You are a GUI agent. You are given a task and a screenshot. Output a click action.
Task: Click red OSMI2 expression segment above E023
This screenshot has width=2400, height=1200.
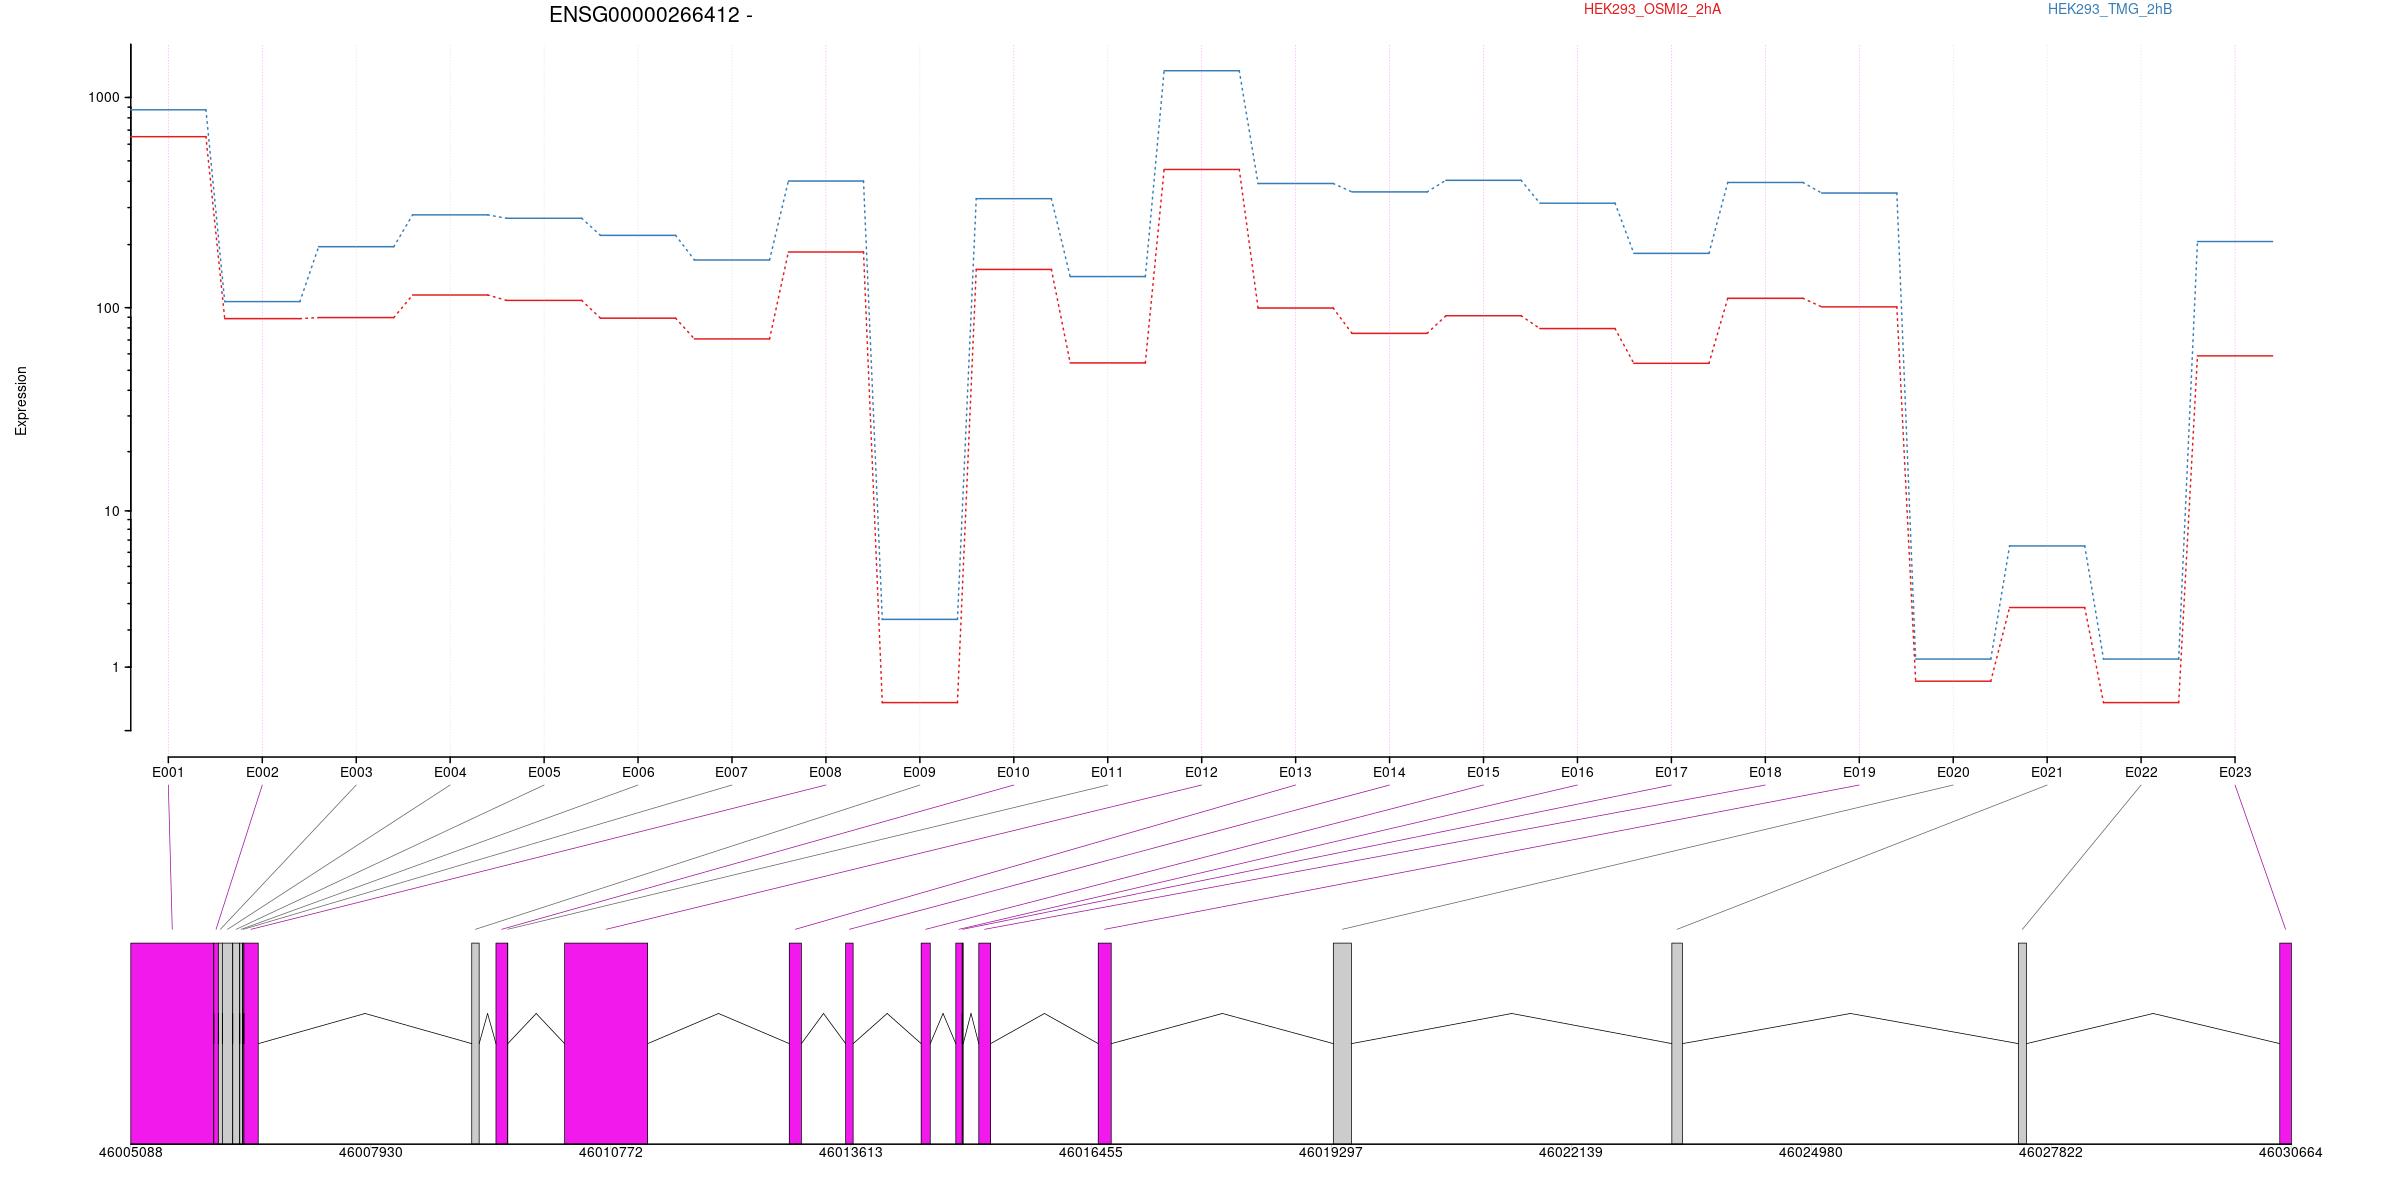click(2235, 356)
